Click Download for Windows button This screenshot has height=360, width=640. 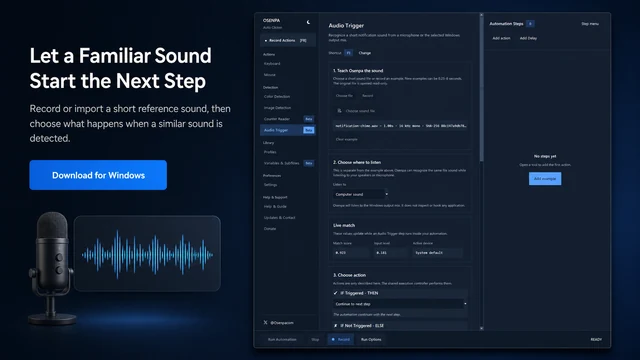[98, 175]
